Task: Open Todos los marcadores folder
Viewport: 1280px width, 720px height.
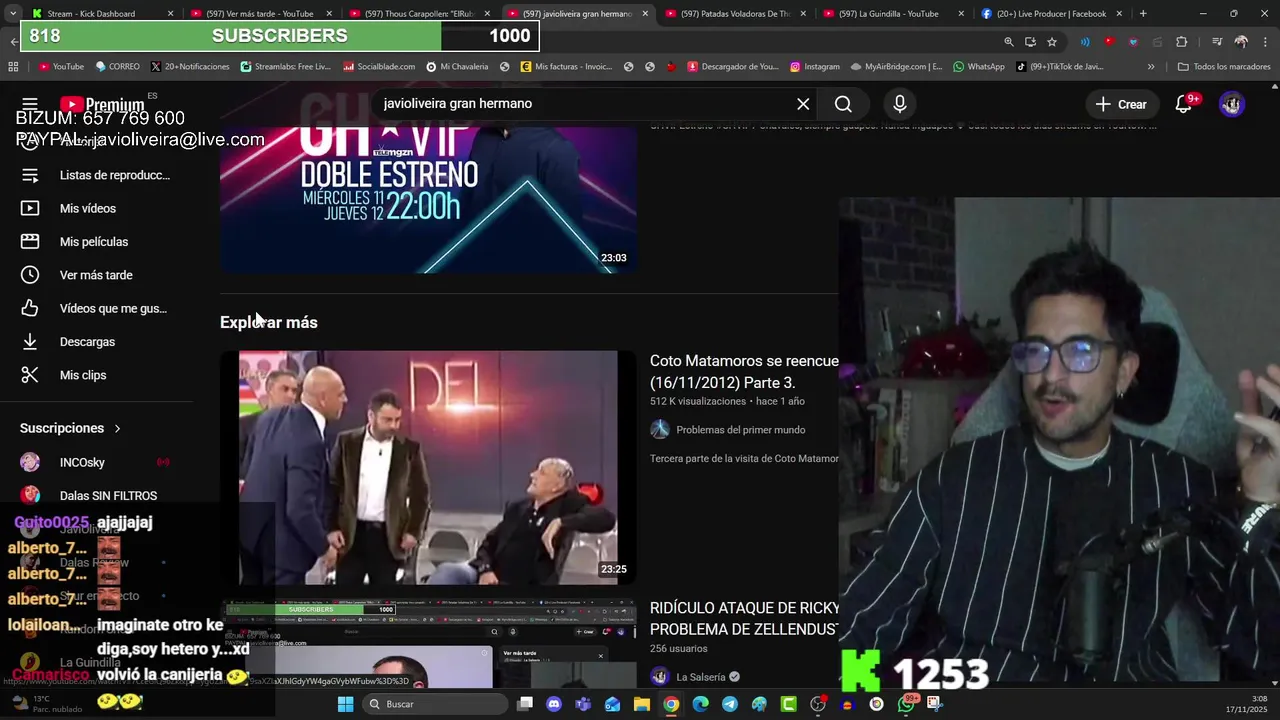Action: [1224, 67]
